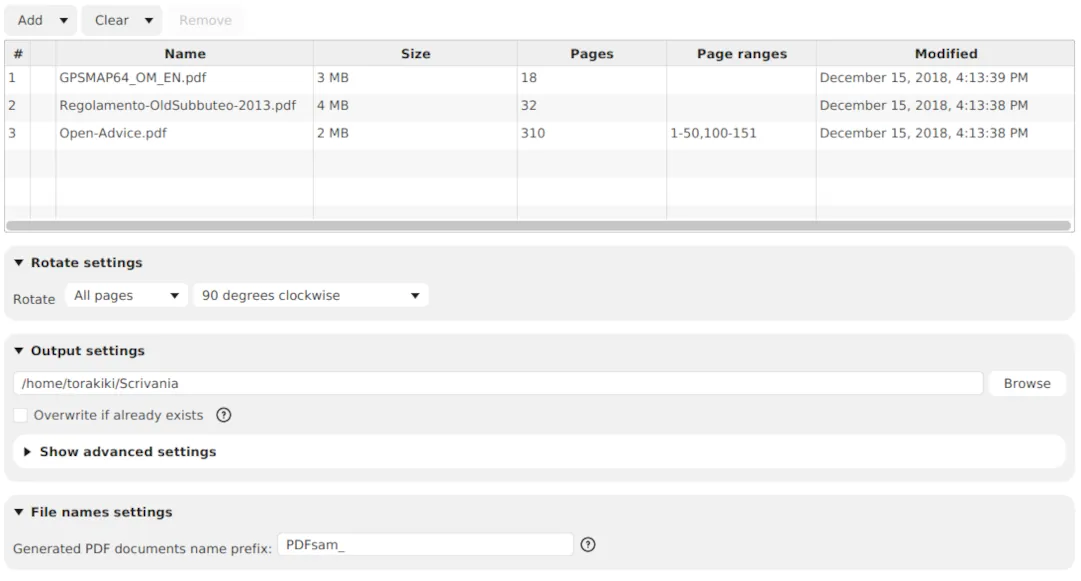Click the Browse button

pos(1027,384)
